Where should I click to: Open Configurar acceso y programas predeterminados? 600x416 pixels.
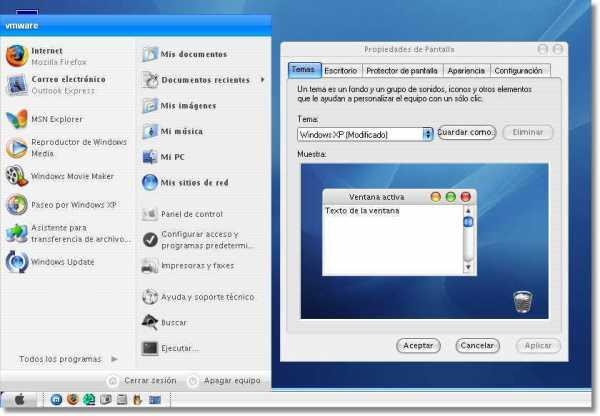click(x=197, y=240)
